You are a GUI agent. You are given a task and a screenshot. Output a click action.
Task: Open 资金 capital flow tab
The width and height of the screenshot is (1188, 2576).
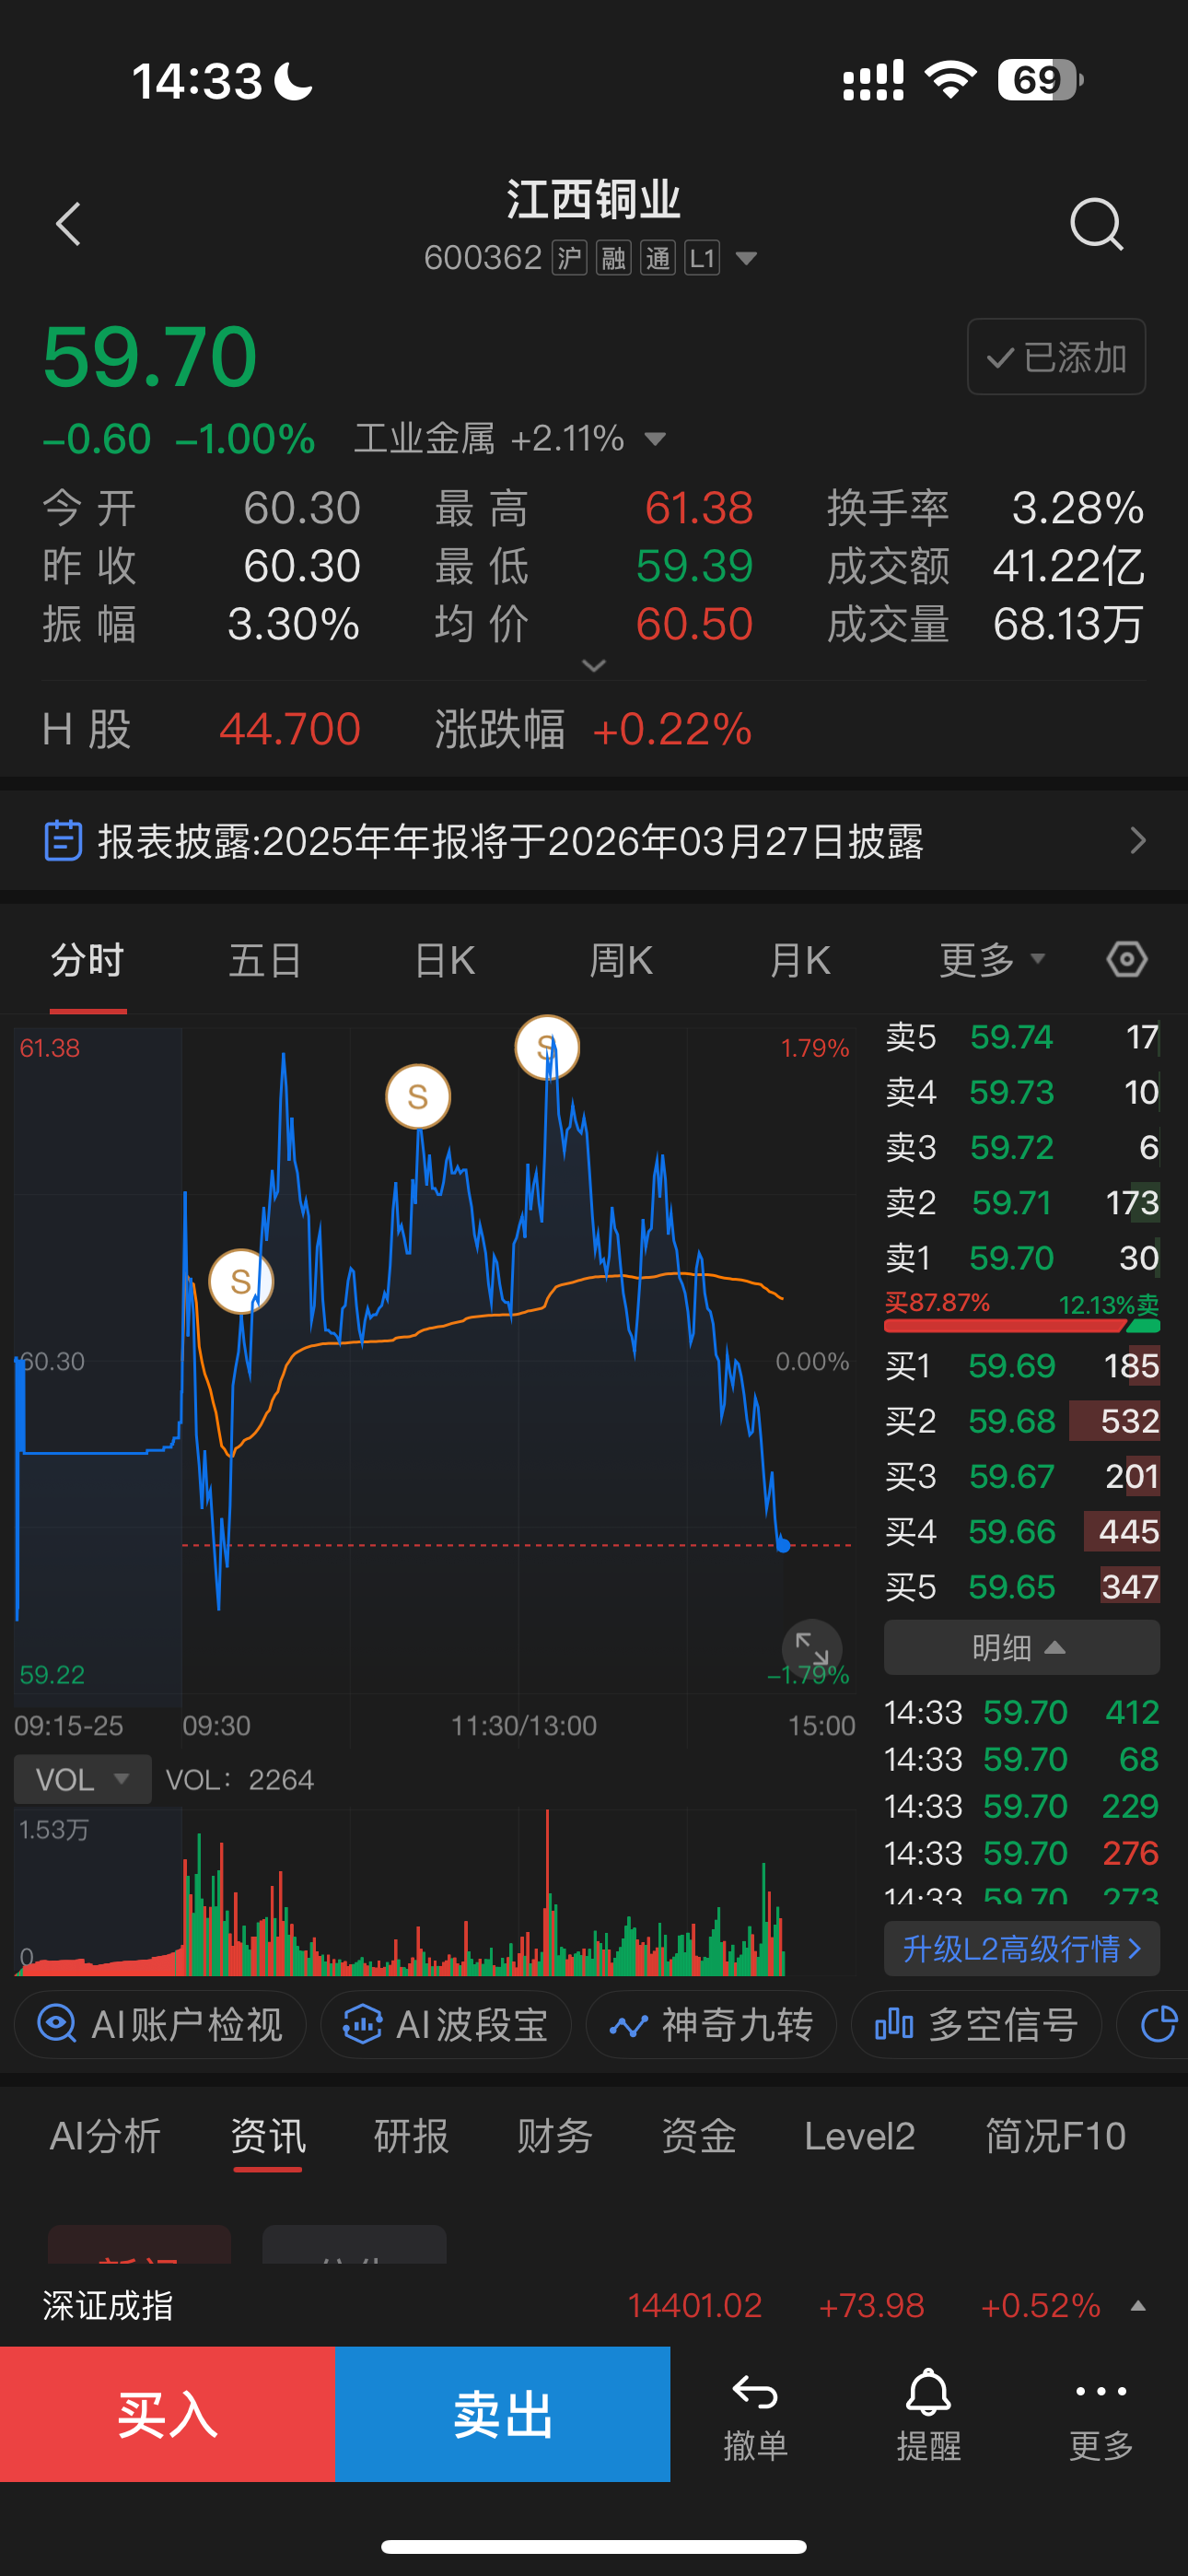[x=698, y=2136]
